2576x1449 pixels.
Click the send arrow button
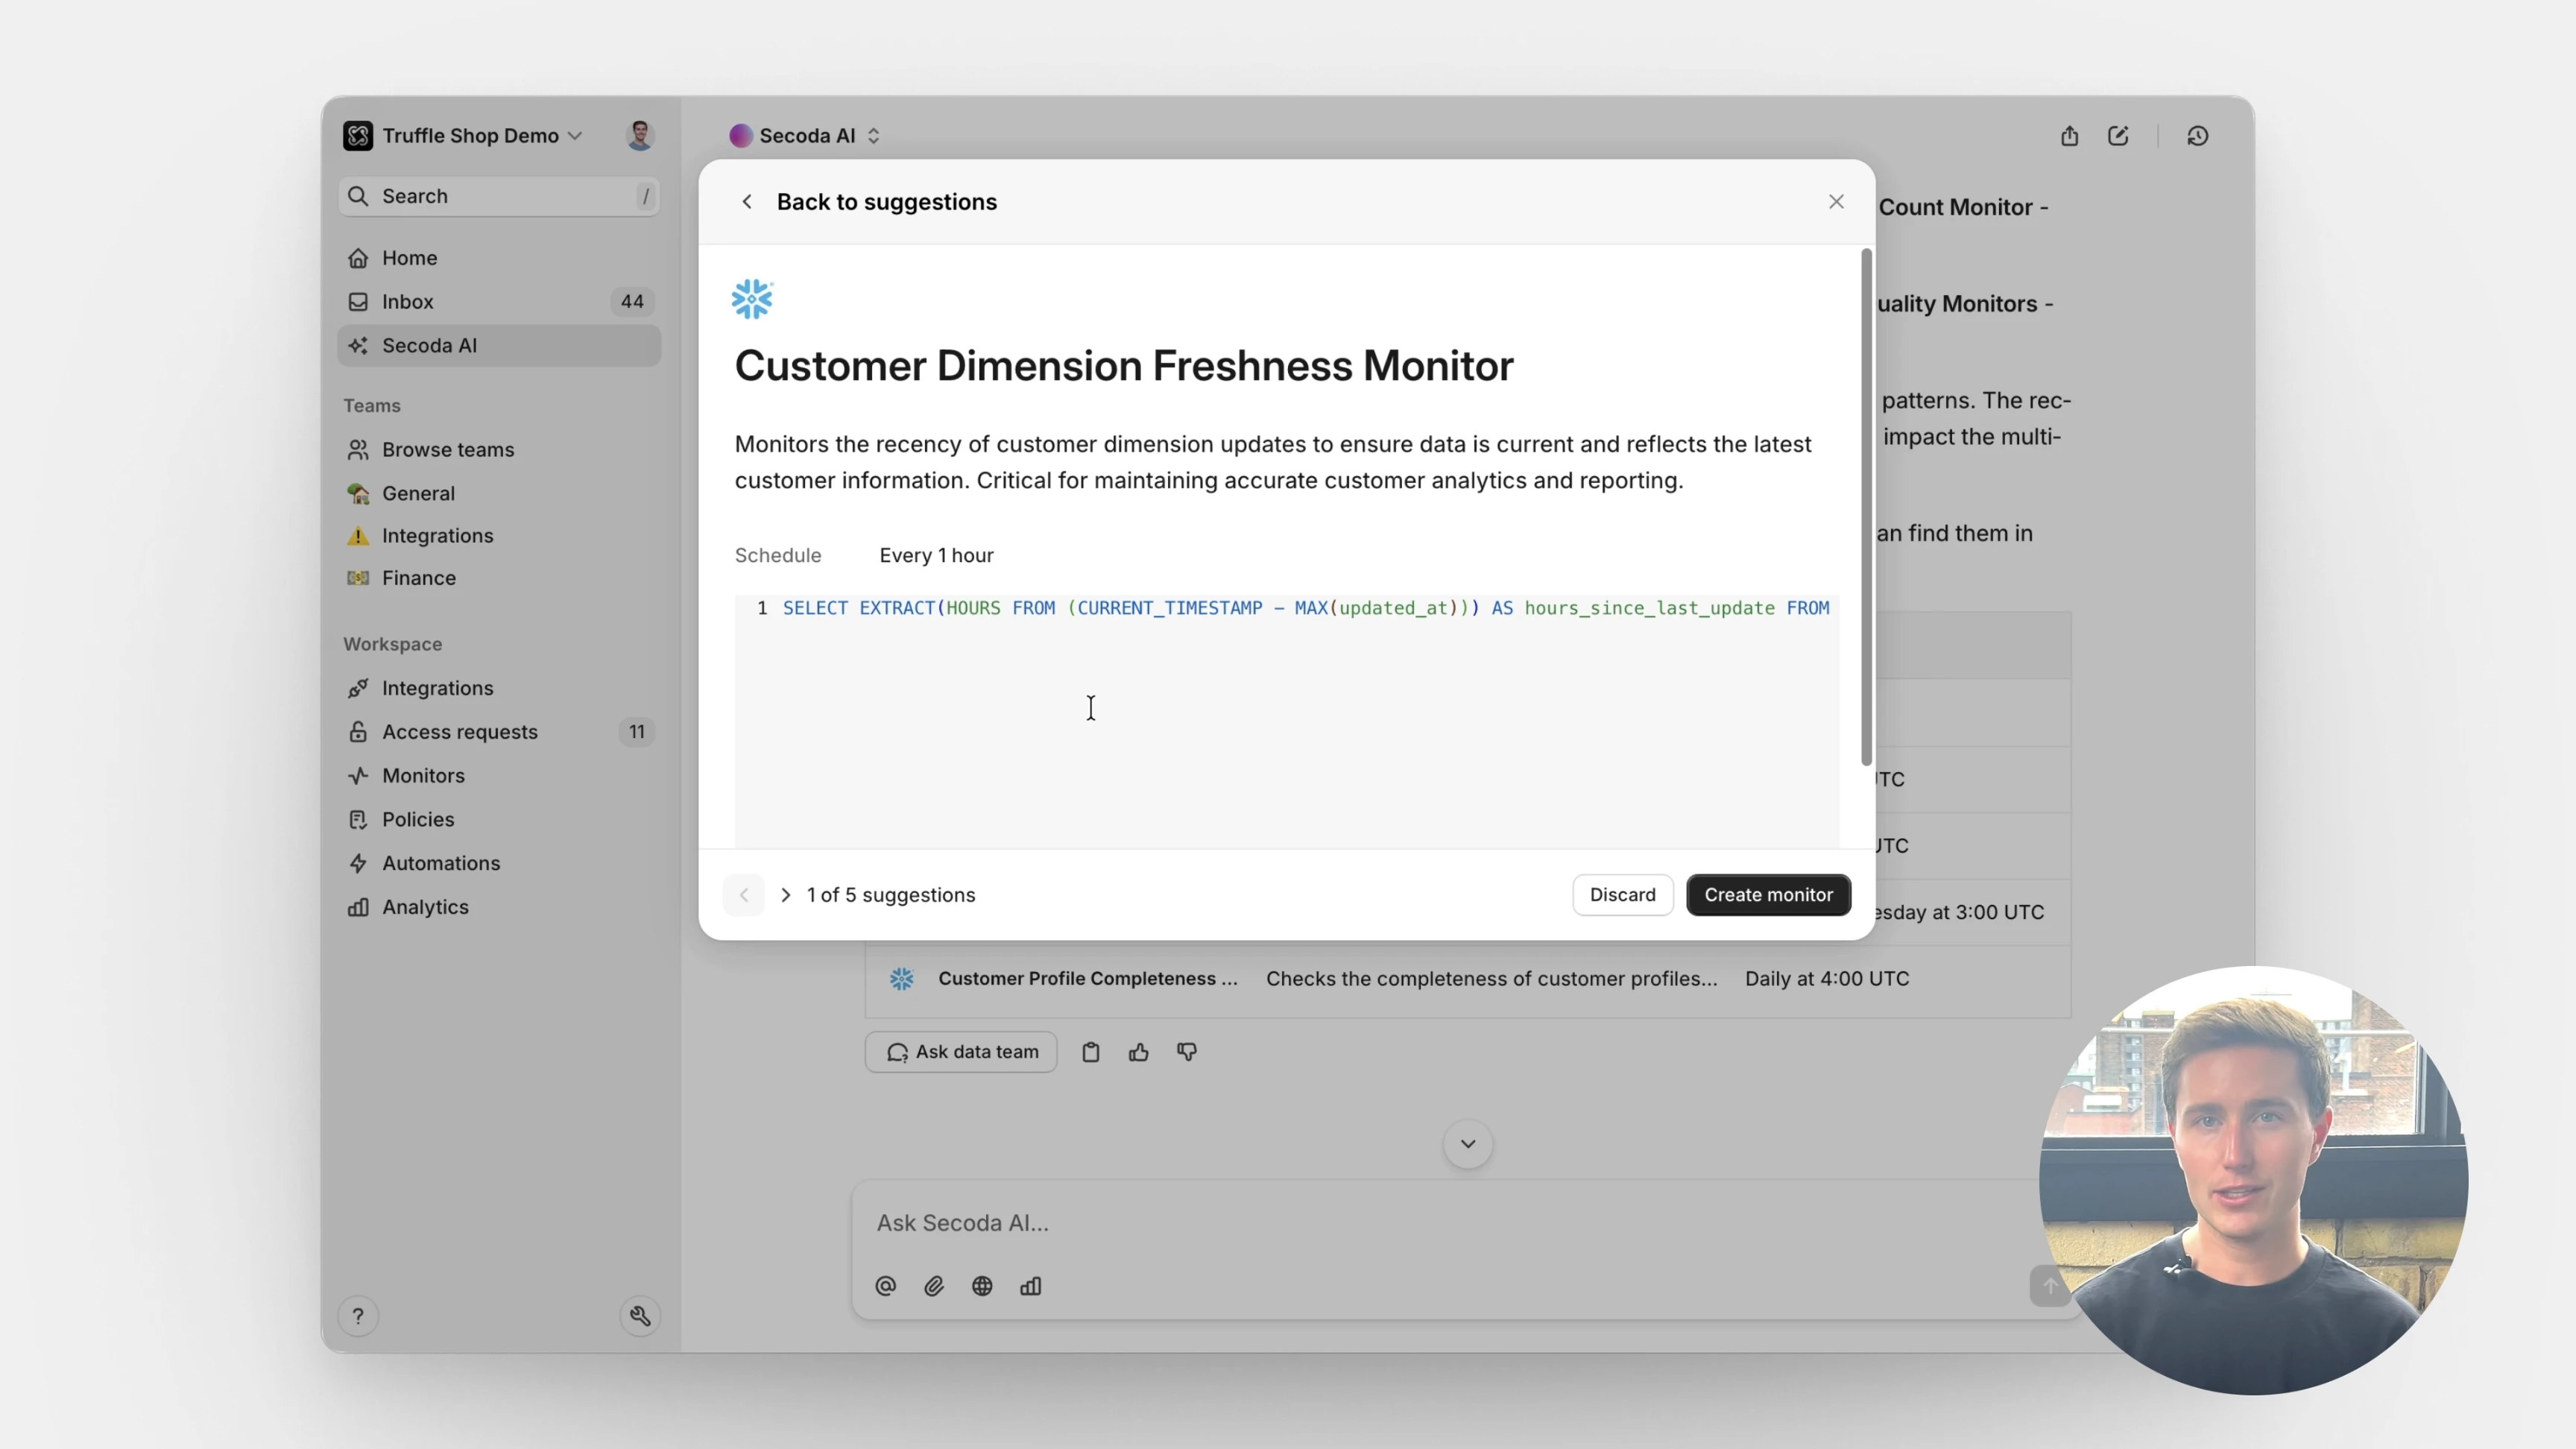point(2050,1286)
